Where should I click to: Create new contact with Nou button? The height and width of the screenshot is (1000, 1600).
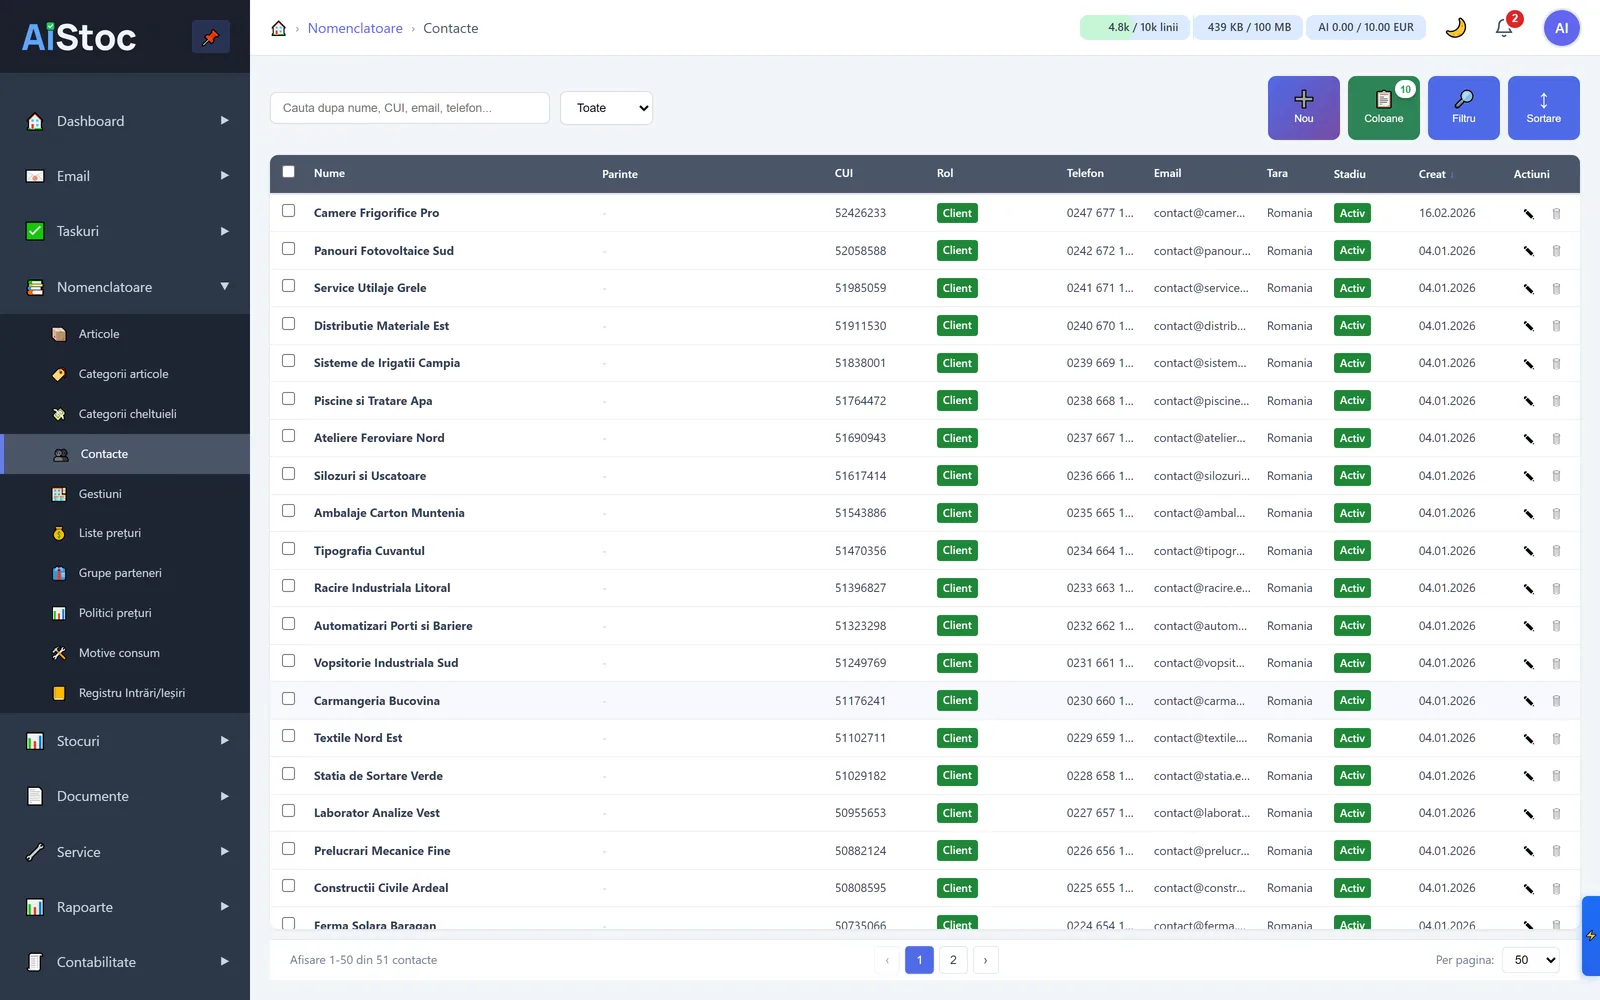coord(1304,108)
